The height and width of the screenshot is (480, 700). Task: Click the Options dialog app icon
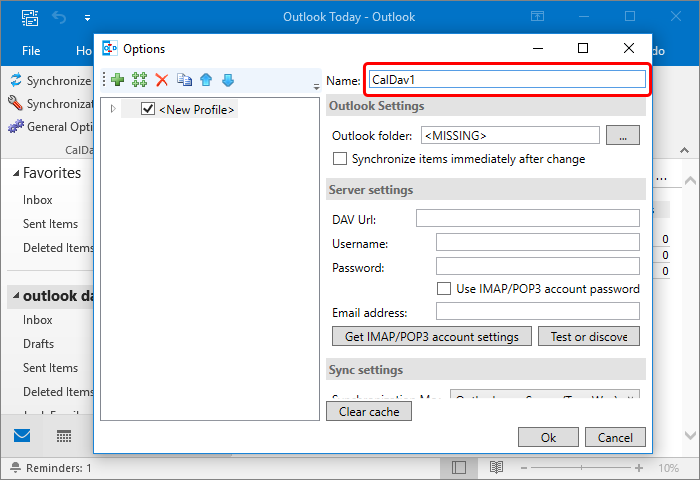click(x=110, y=48)
